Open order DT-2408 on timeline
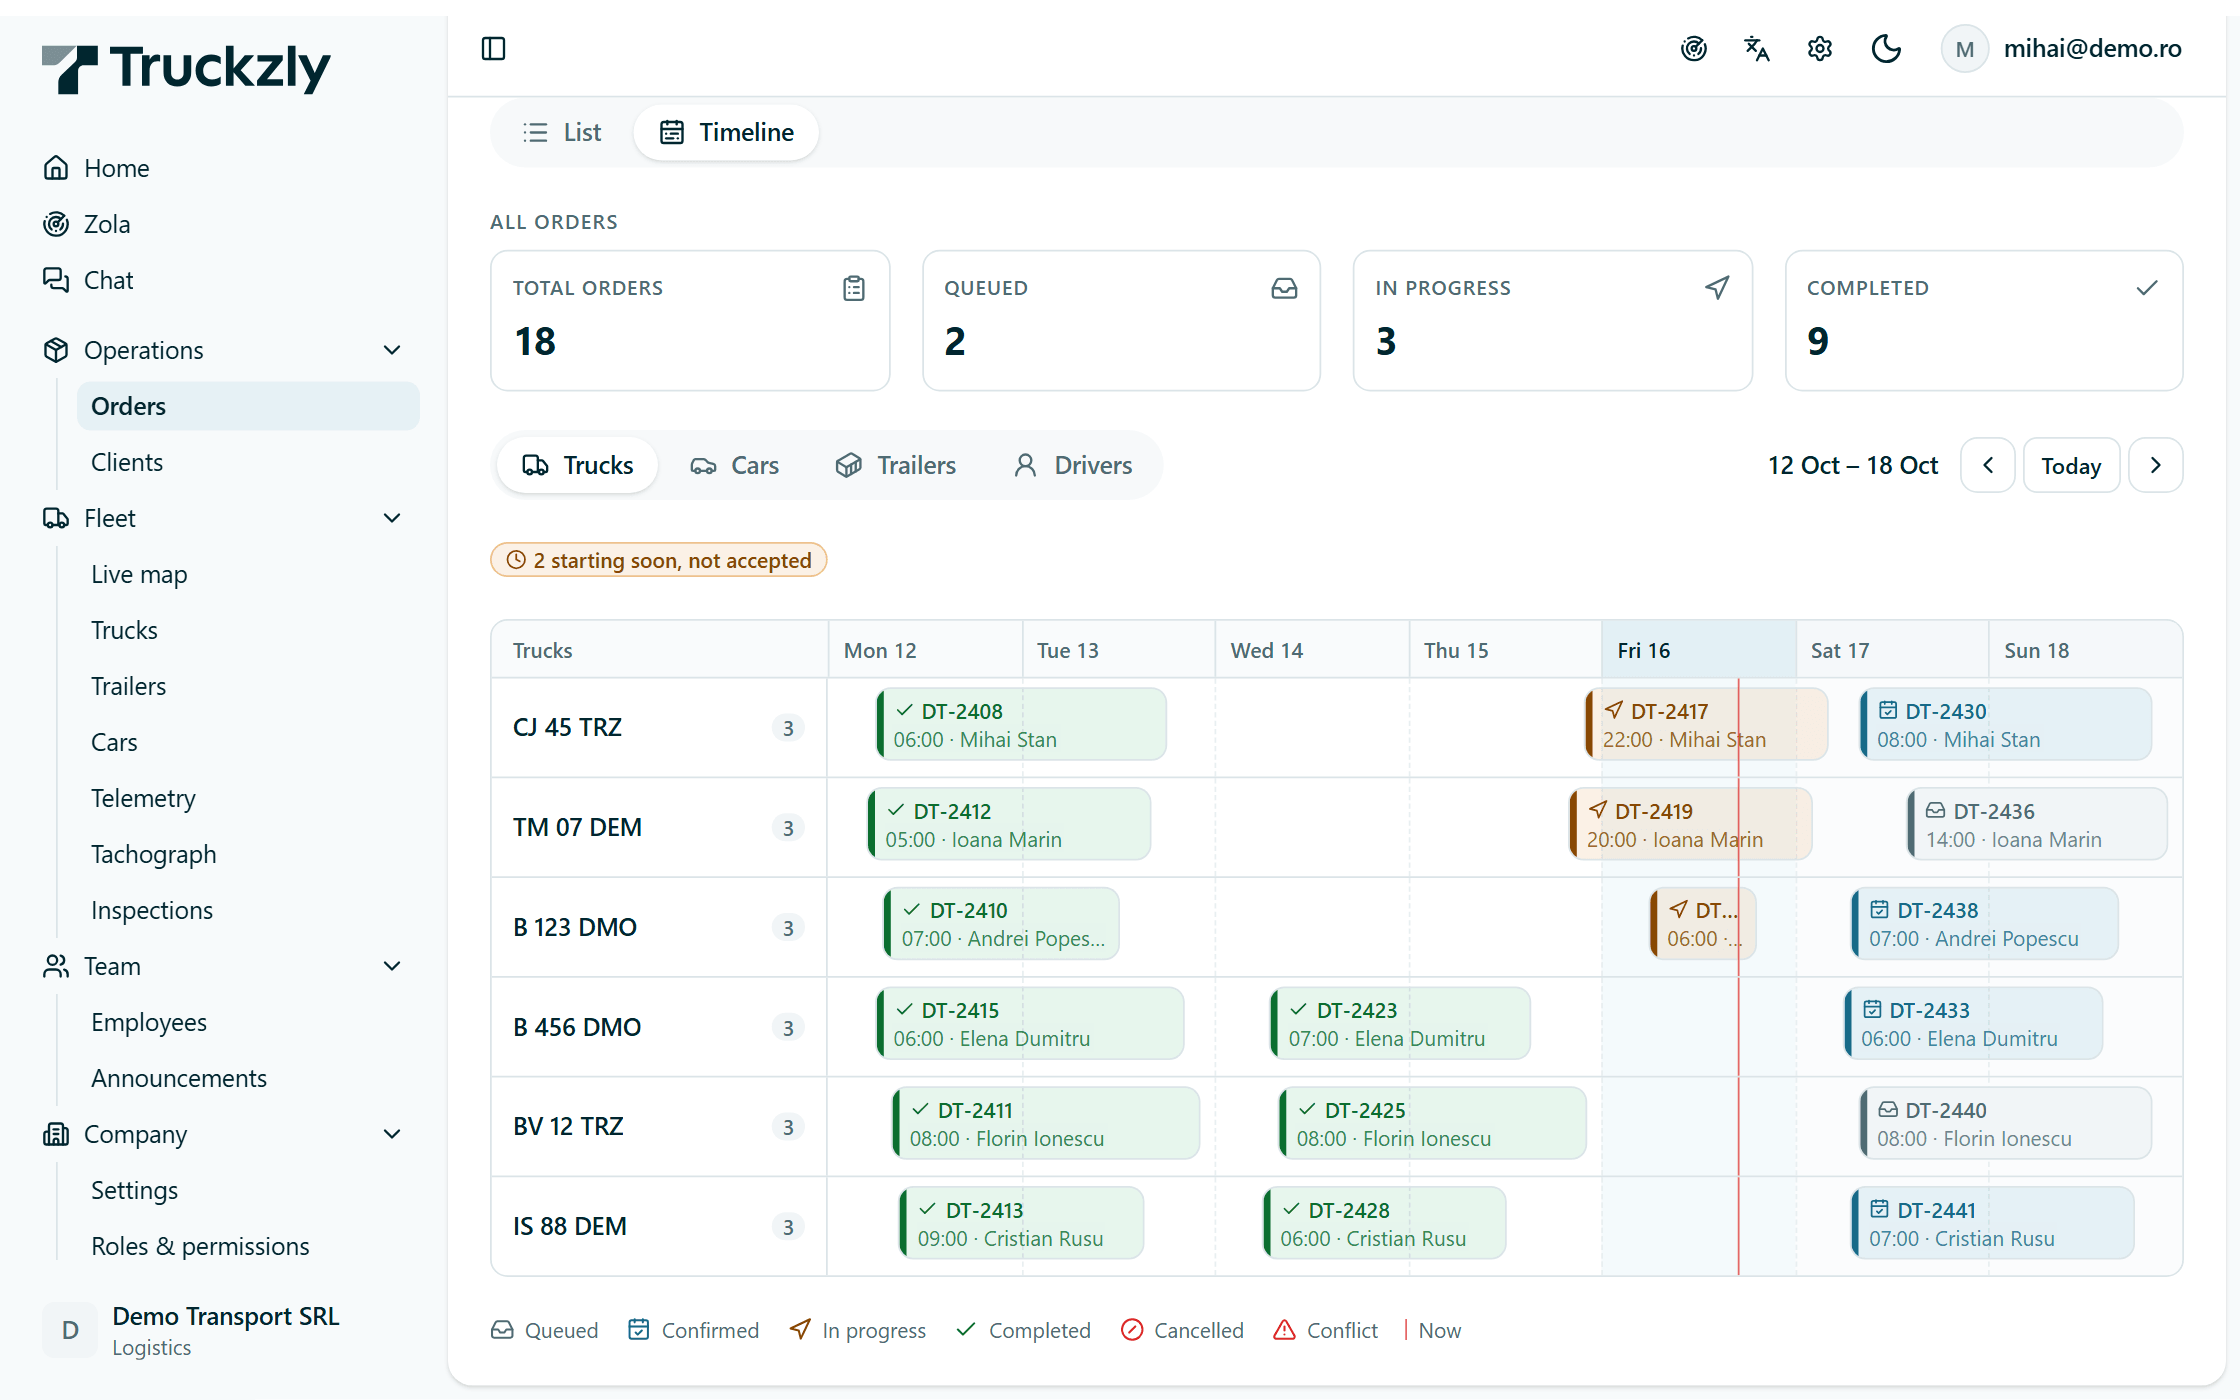 point(1022,725)
